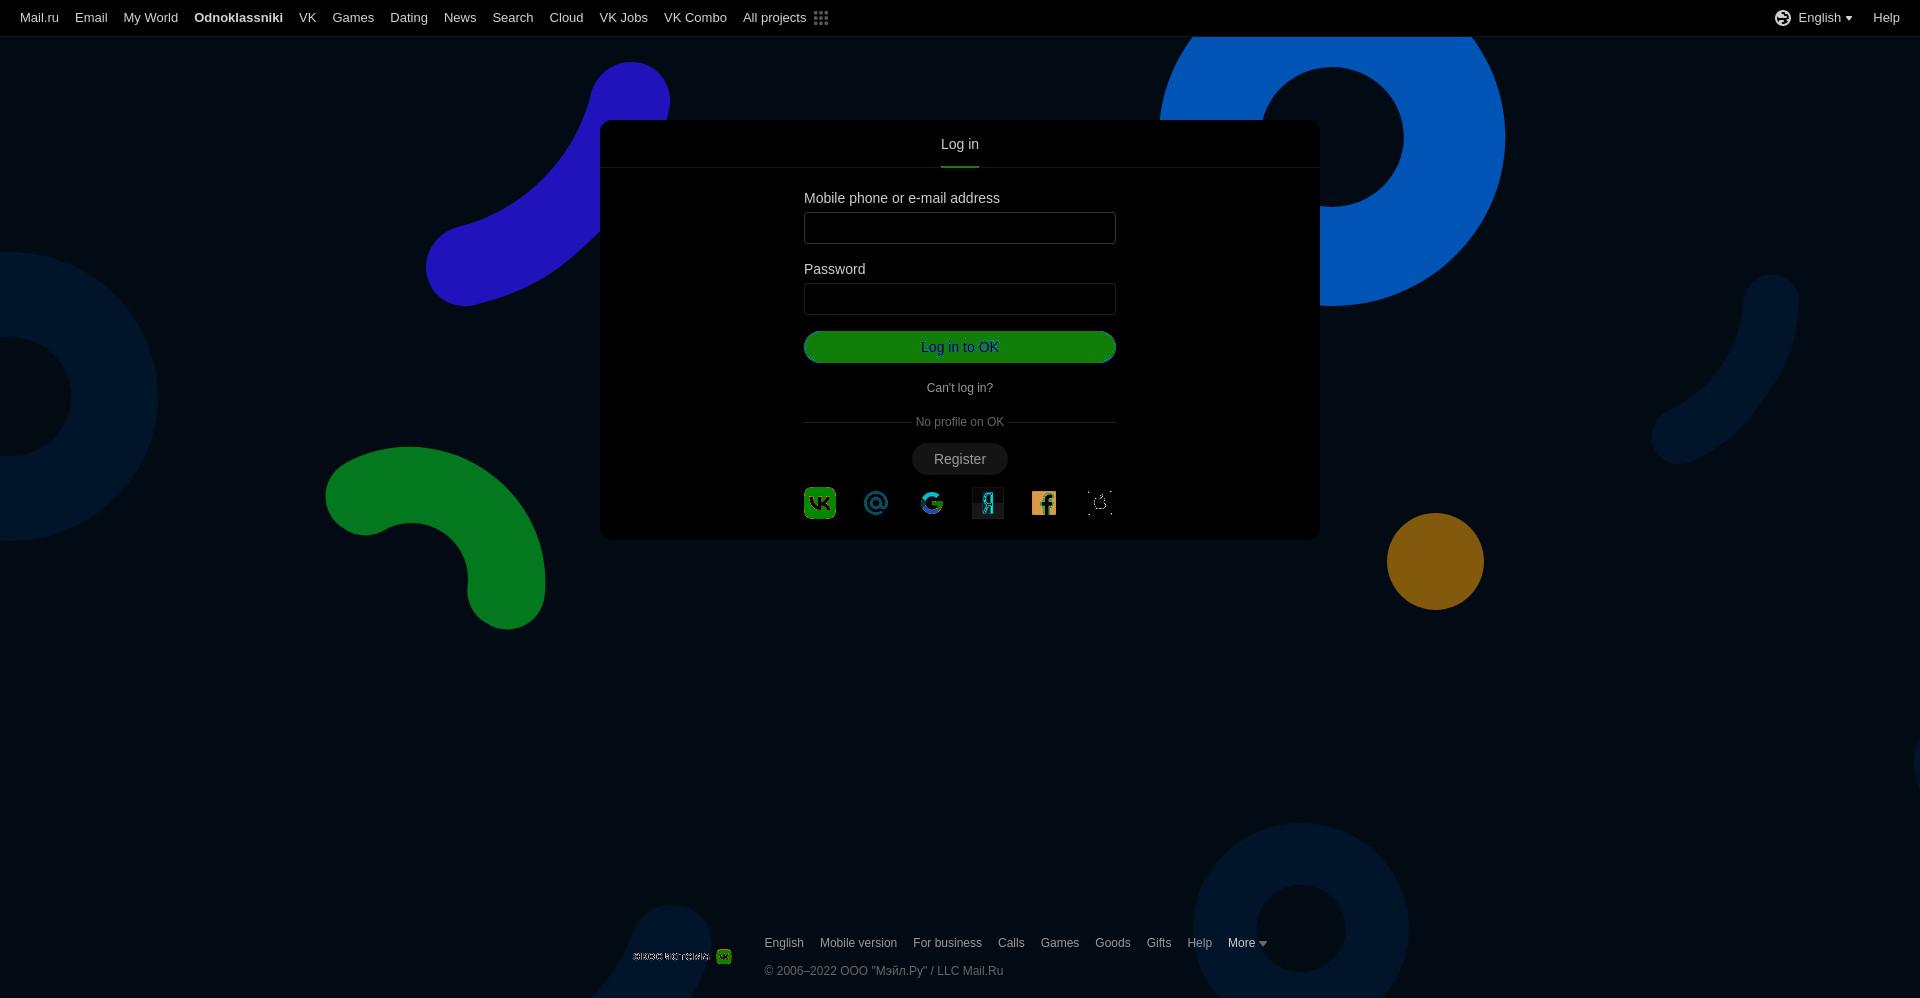Open the All projects grid icon
This screenshot has height=998, width=1920.
[x=821, y=18]
